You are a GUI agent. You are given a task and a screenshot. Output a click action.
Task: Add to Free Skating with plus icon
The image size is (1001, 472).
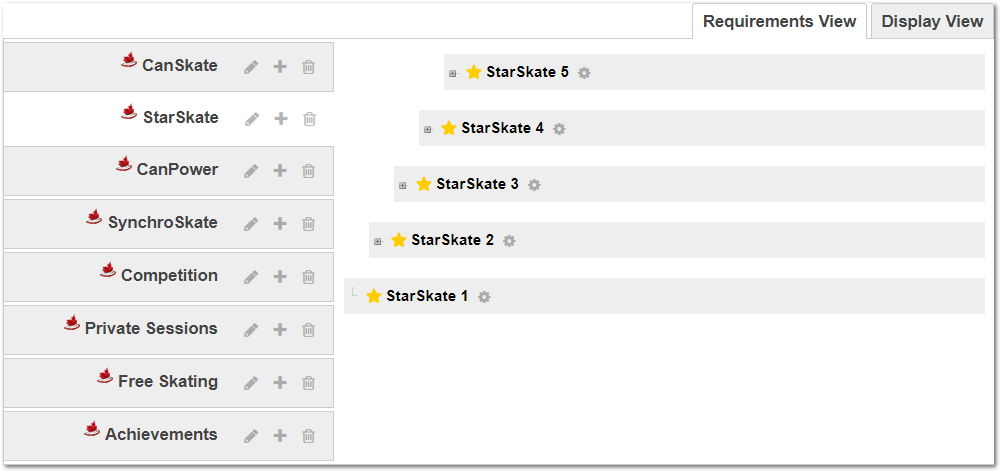click(280, 383)
